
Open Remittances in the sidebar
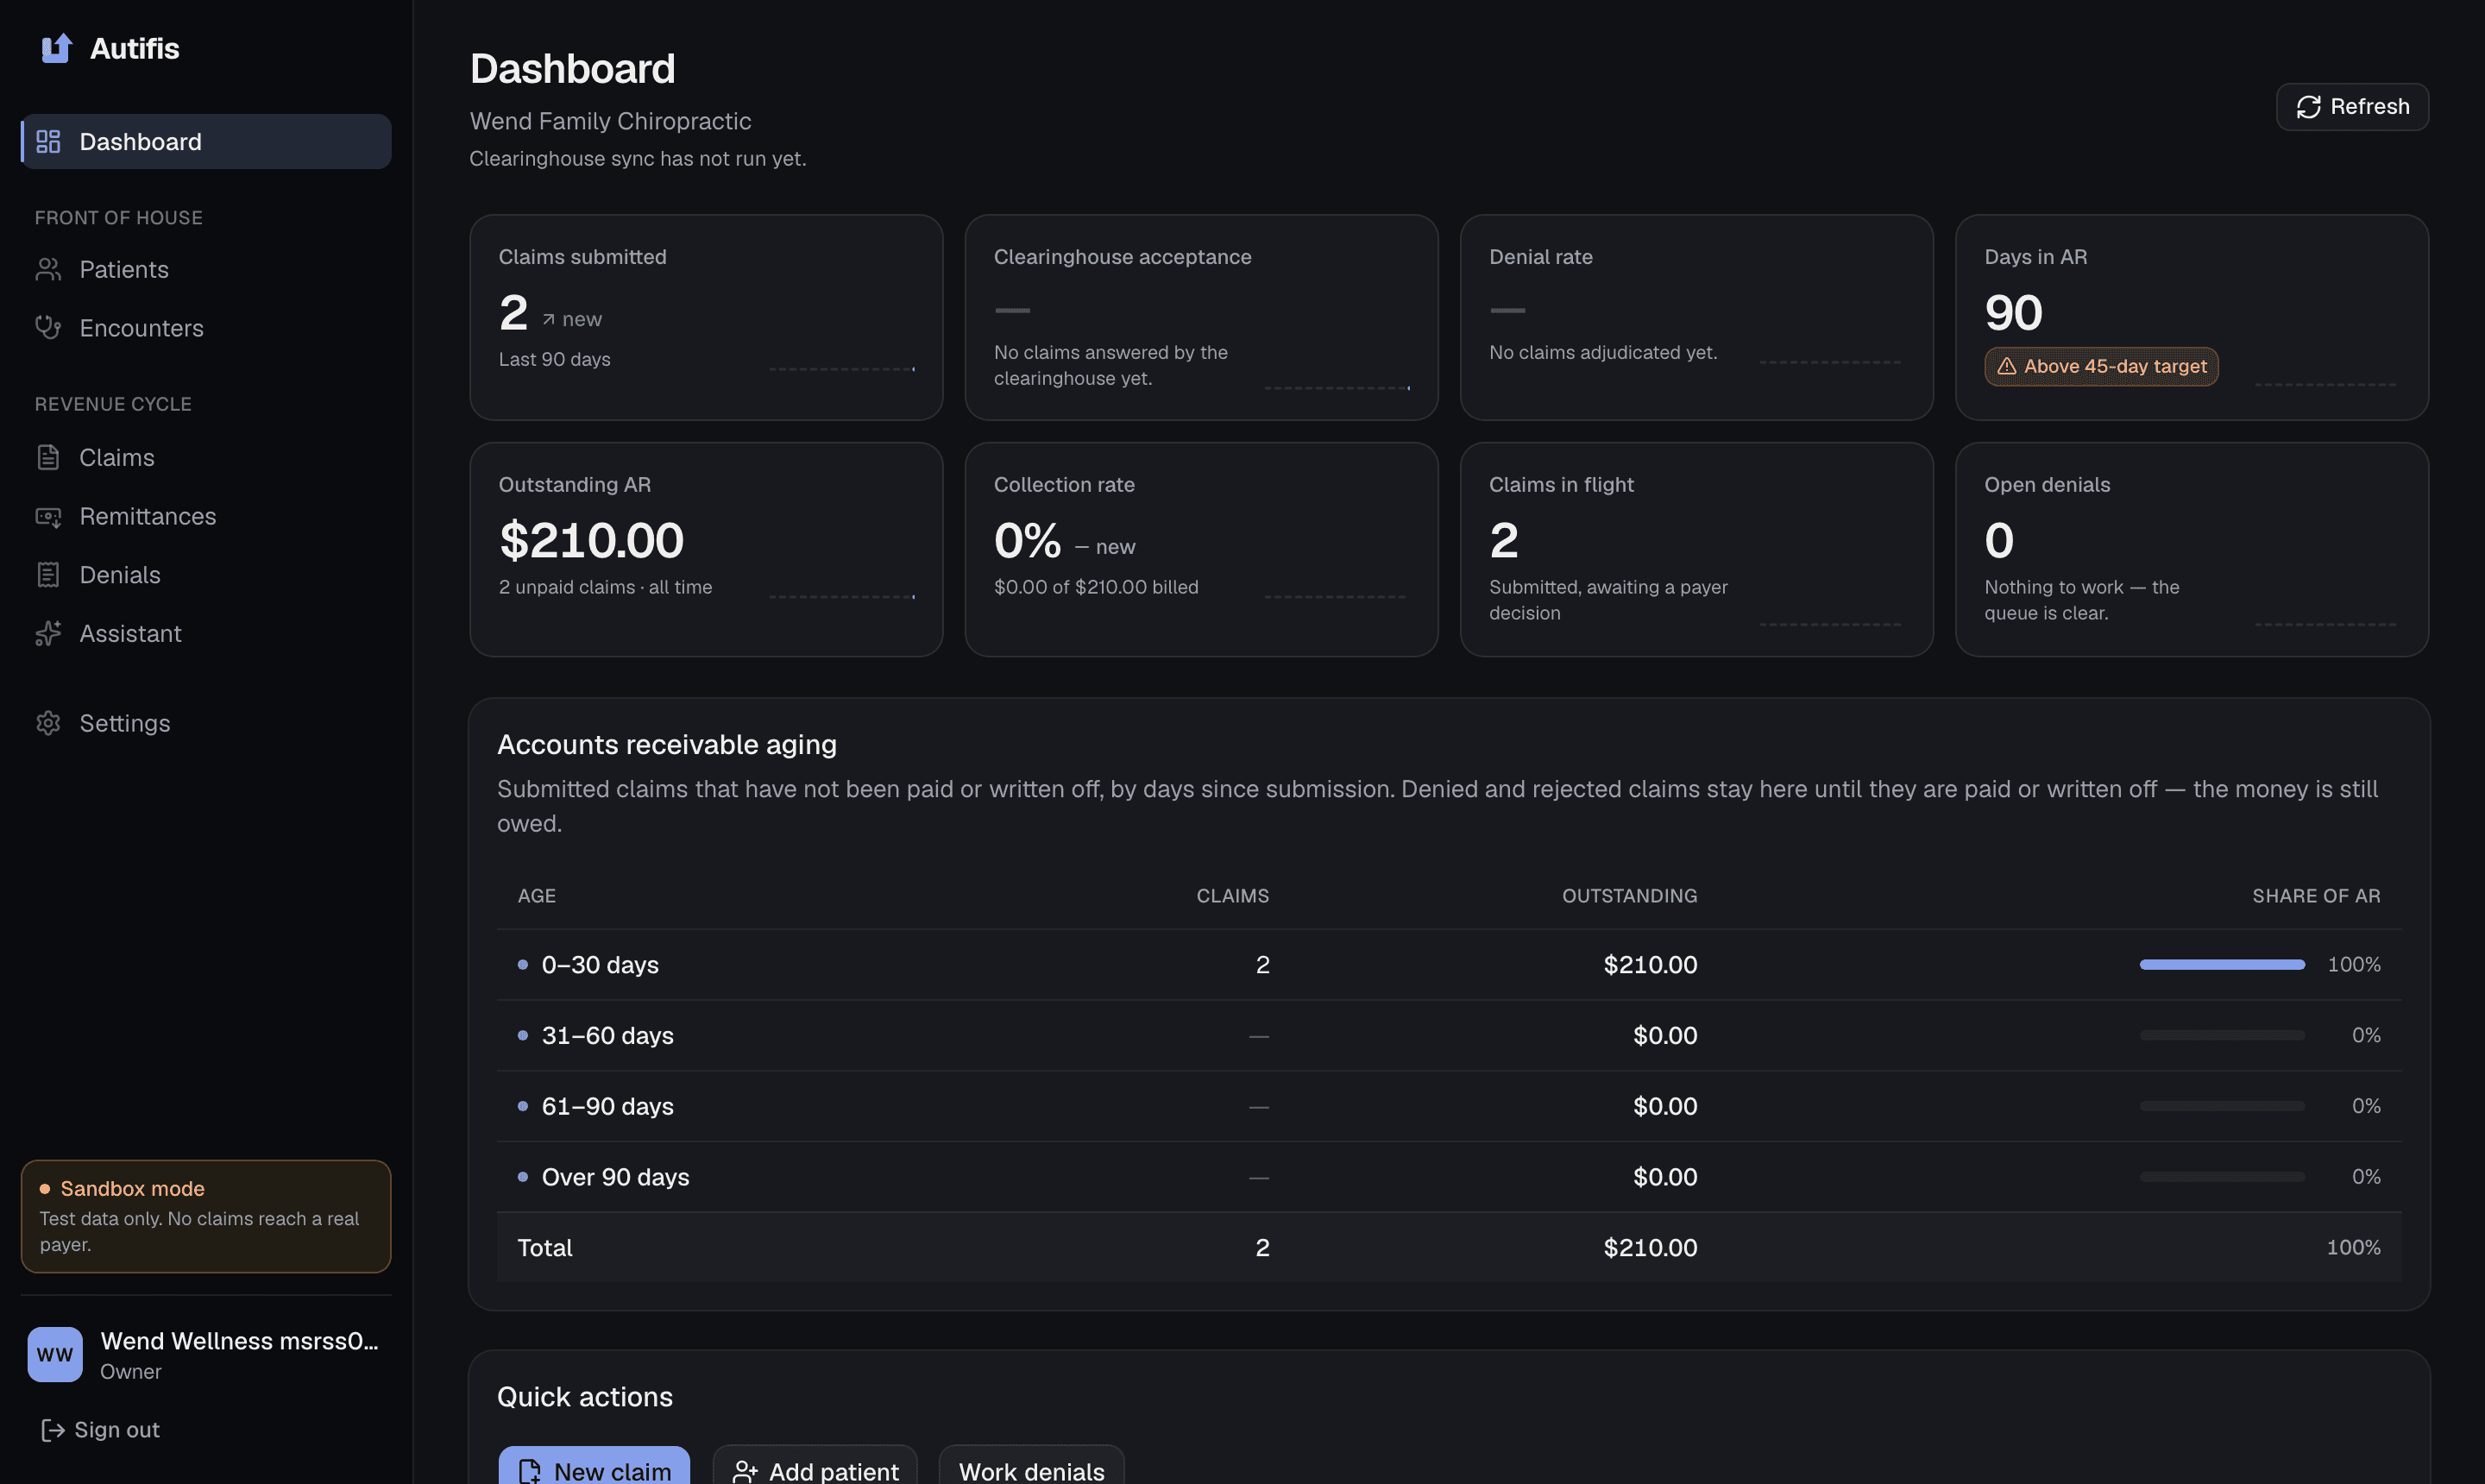click(206, 516)
